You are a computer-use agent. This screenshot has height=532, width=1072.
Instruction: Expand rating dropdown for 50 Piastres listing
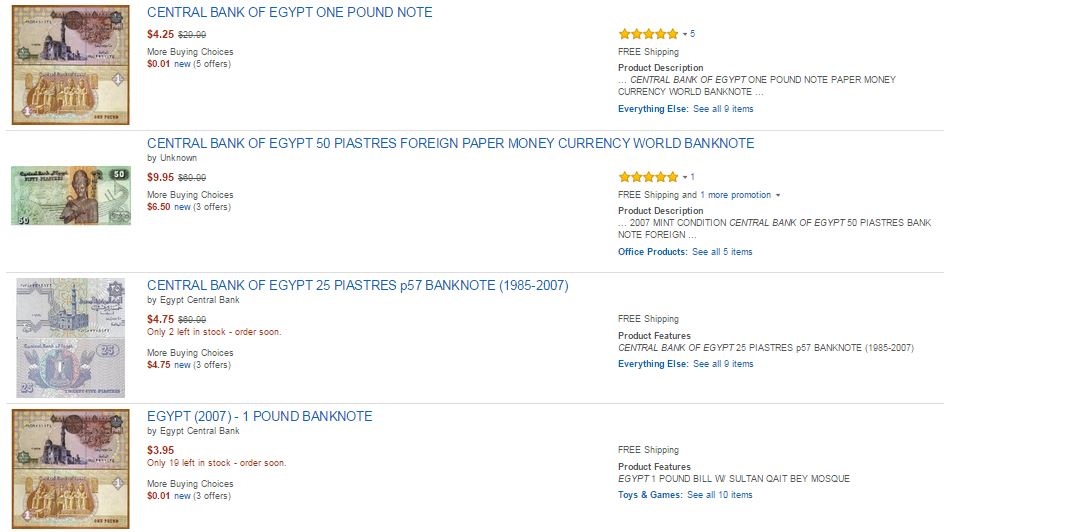[x=684, y=177]
